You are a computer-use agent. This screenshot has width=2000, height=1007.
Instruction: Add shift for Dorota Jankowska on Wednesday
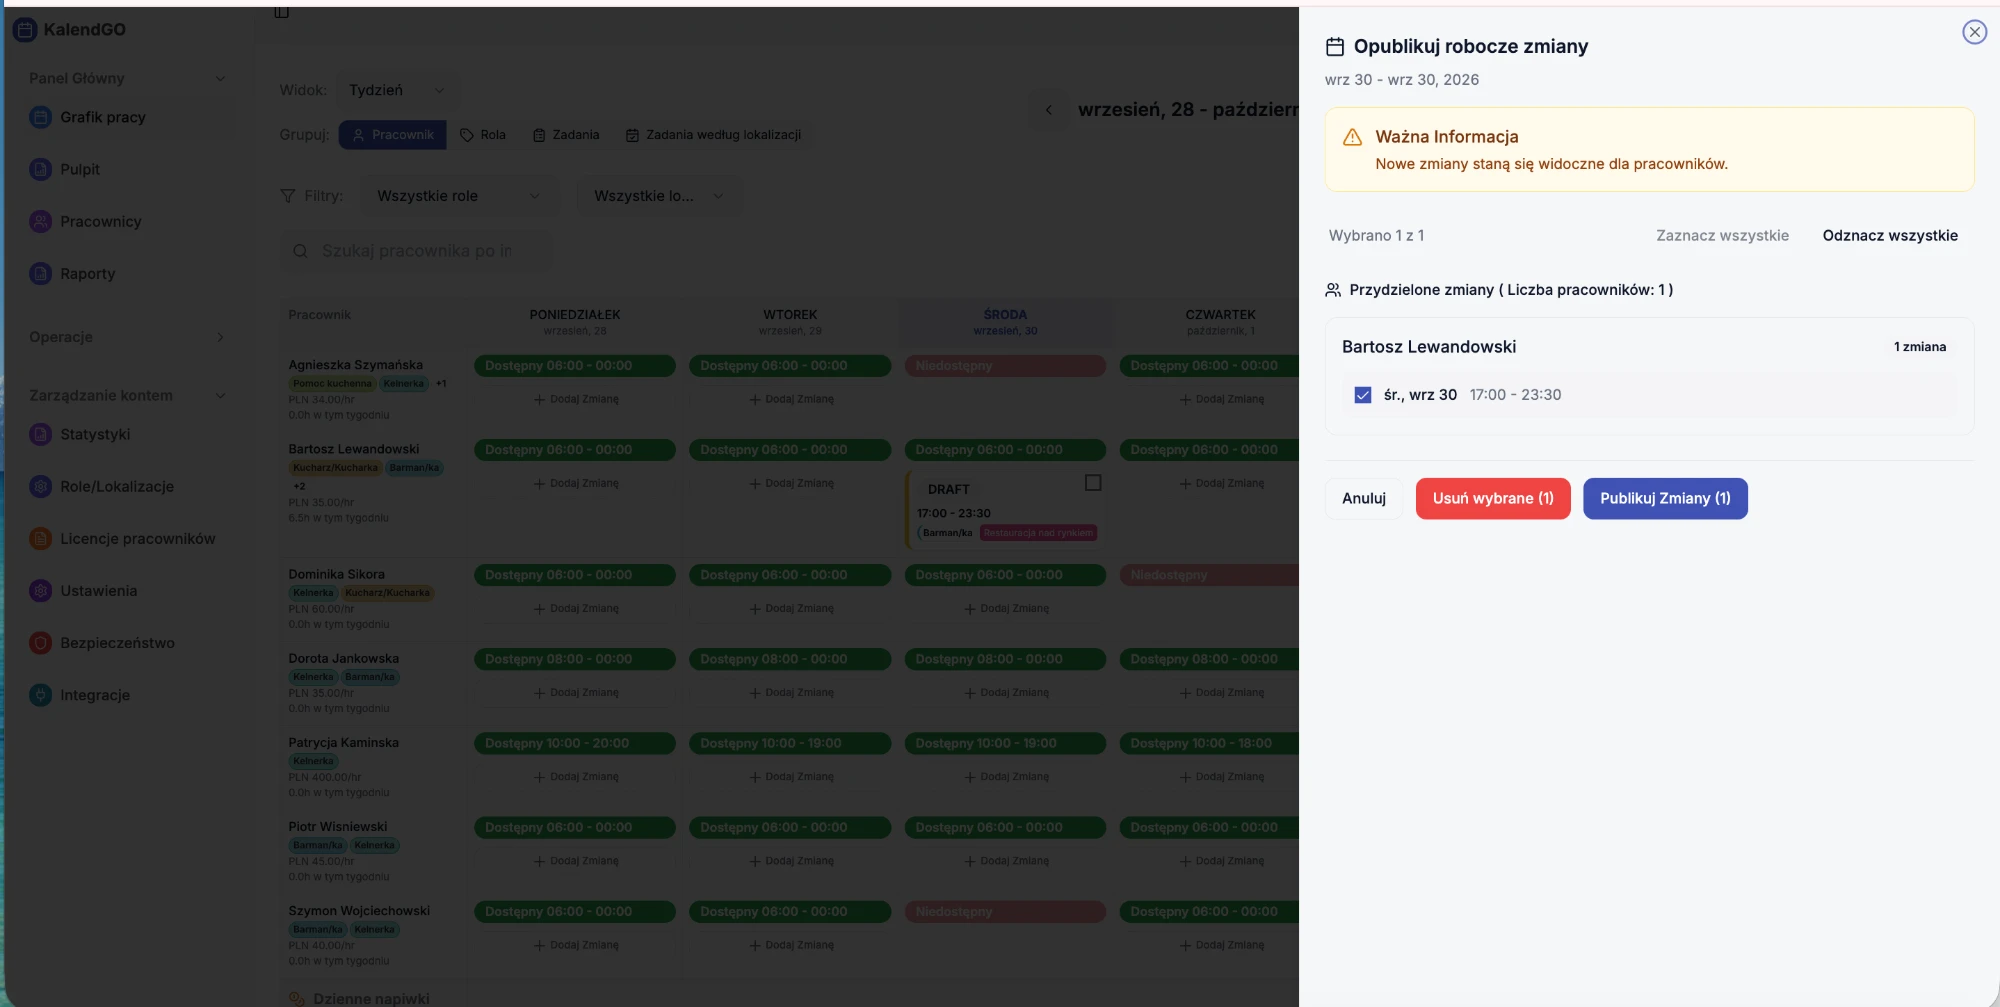pyautogui.click(x=1006, y=693)
